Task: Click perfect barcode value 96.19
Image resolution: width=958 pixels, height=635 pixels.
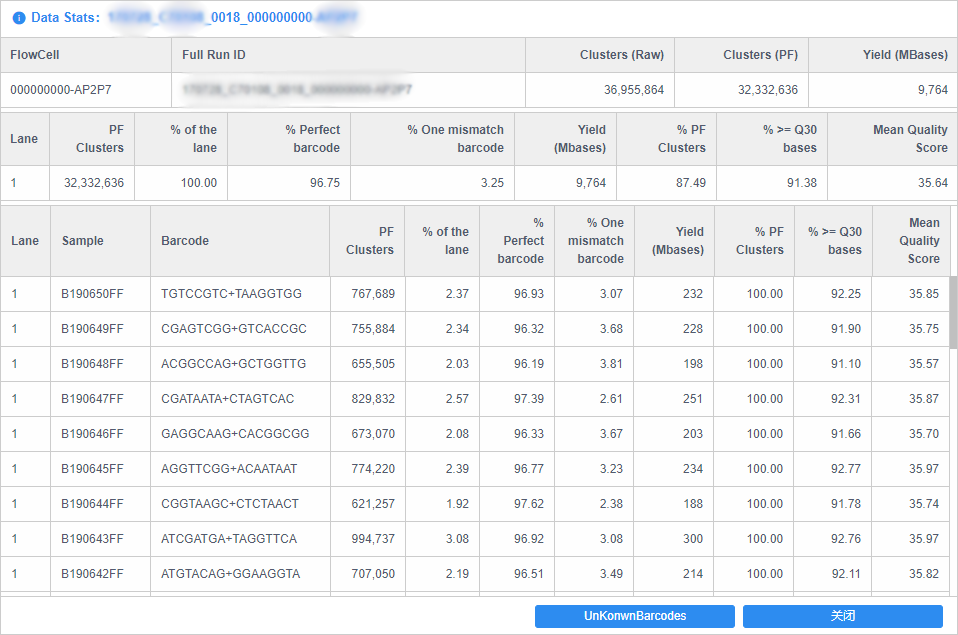Action: (x=528, y=364)
